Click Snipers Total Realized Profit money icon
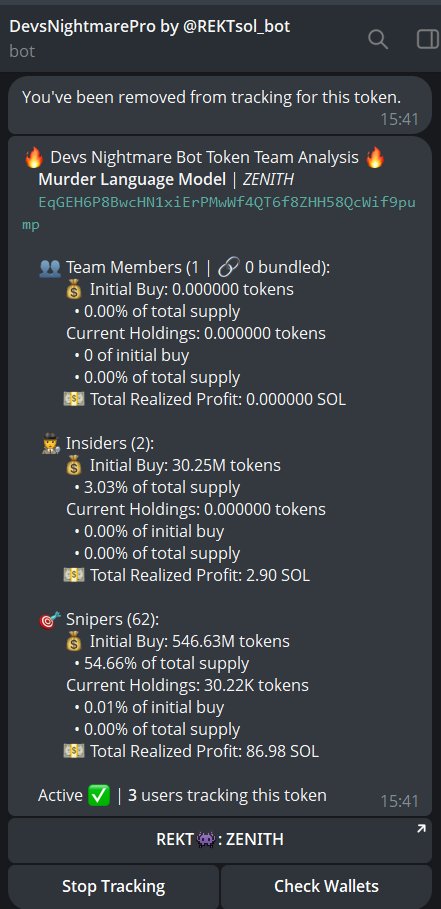 74,752
